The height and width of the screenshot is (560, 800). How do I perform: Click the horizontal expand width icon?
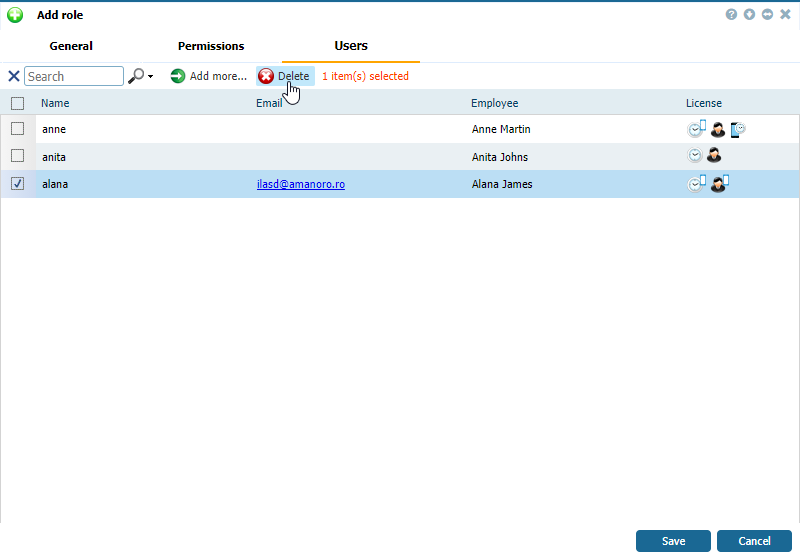tap(767, 15)
